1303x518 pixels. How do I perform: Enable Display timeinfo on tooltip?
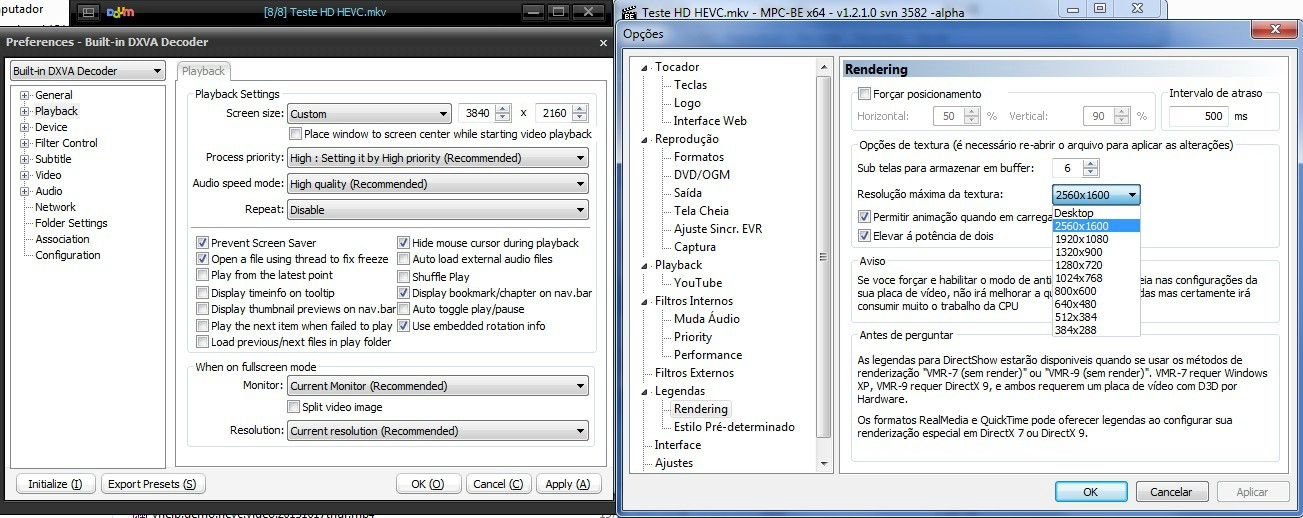[203, 293]
